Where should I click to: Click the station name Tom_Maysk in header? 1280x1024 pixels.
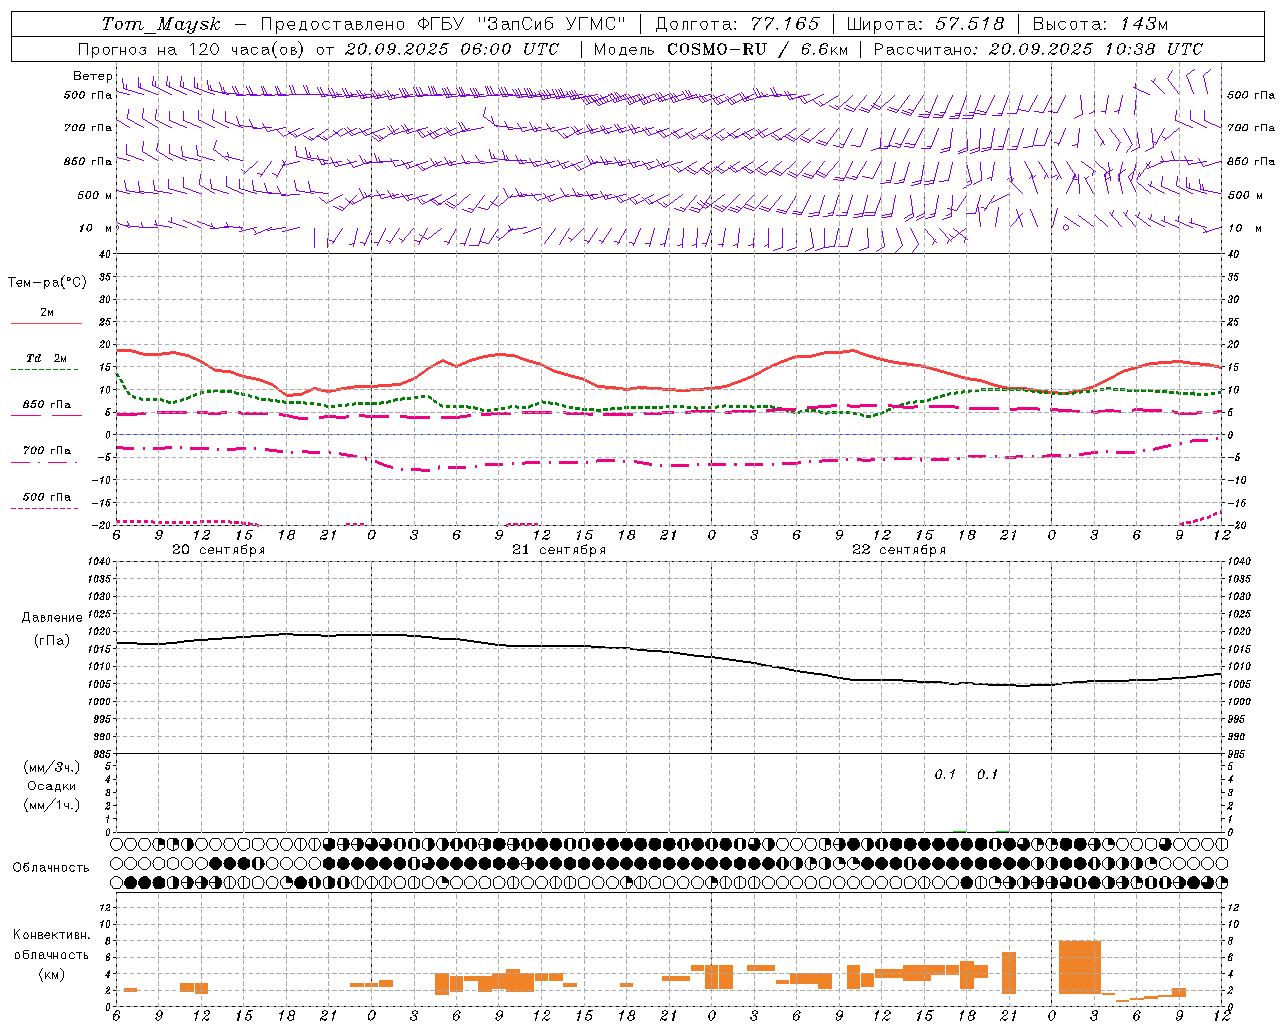[161, 24]
